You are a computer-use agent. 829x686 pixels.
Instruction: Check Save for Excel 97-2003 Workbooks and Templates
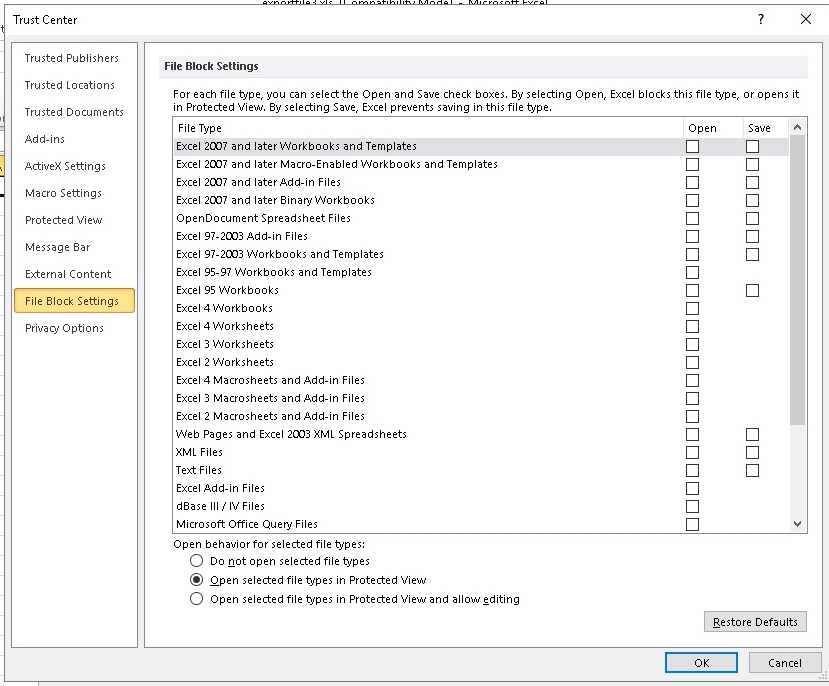(752, 254)
